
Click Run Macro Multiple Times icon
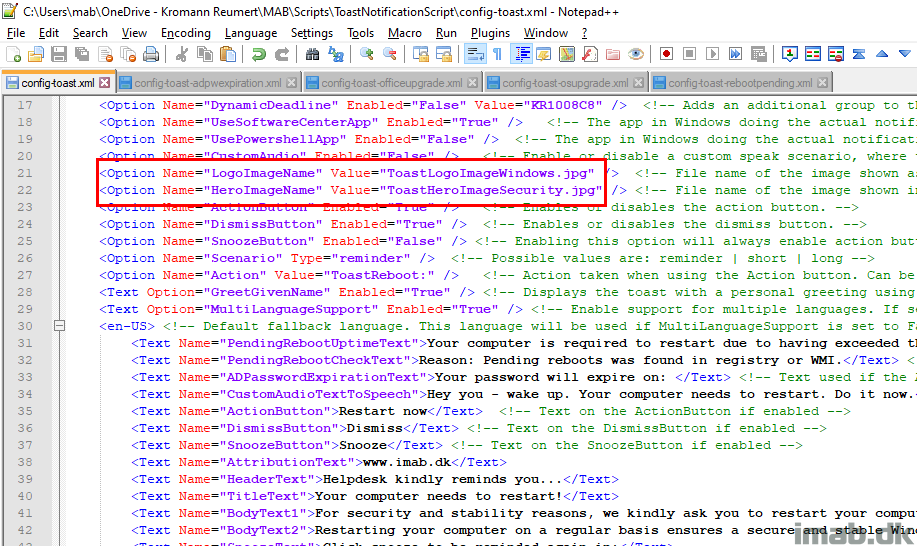tap(736, 54)
